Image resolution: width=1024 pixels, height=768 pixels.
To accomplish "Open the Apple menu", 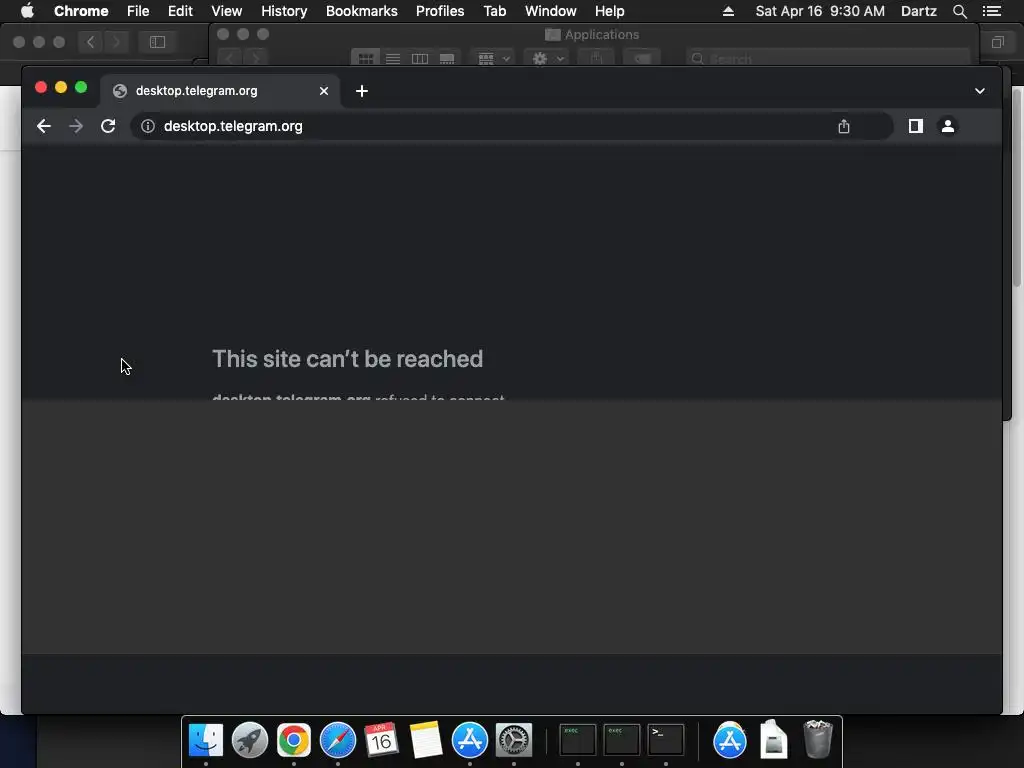I will coord(27,11).
